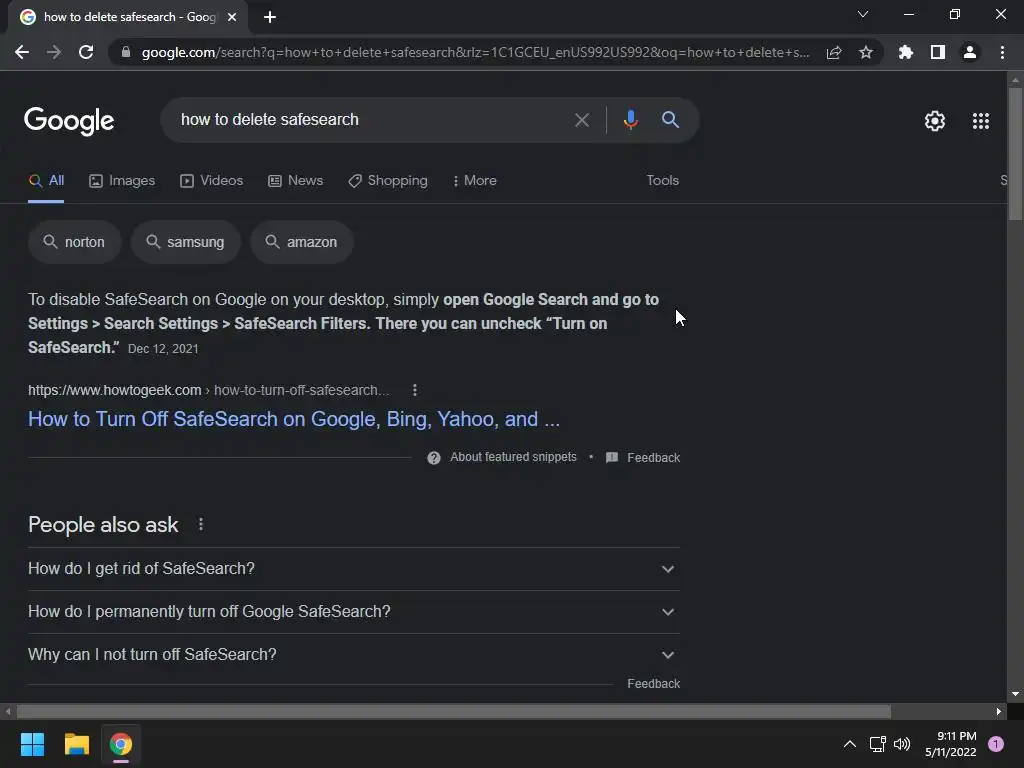
Task: Close the 'how to delete safesearch' tab
Action: click(x=232, y=17)
